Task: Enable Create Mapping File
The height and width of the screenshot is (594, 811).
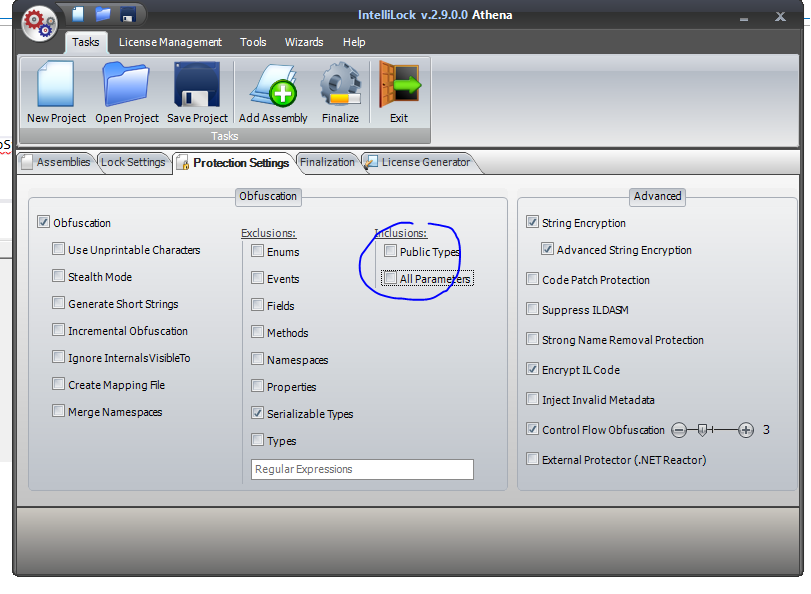Action: pos(58,384)
